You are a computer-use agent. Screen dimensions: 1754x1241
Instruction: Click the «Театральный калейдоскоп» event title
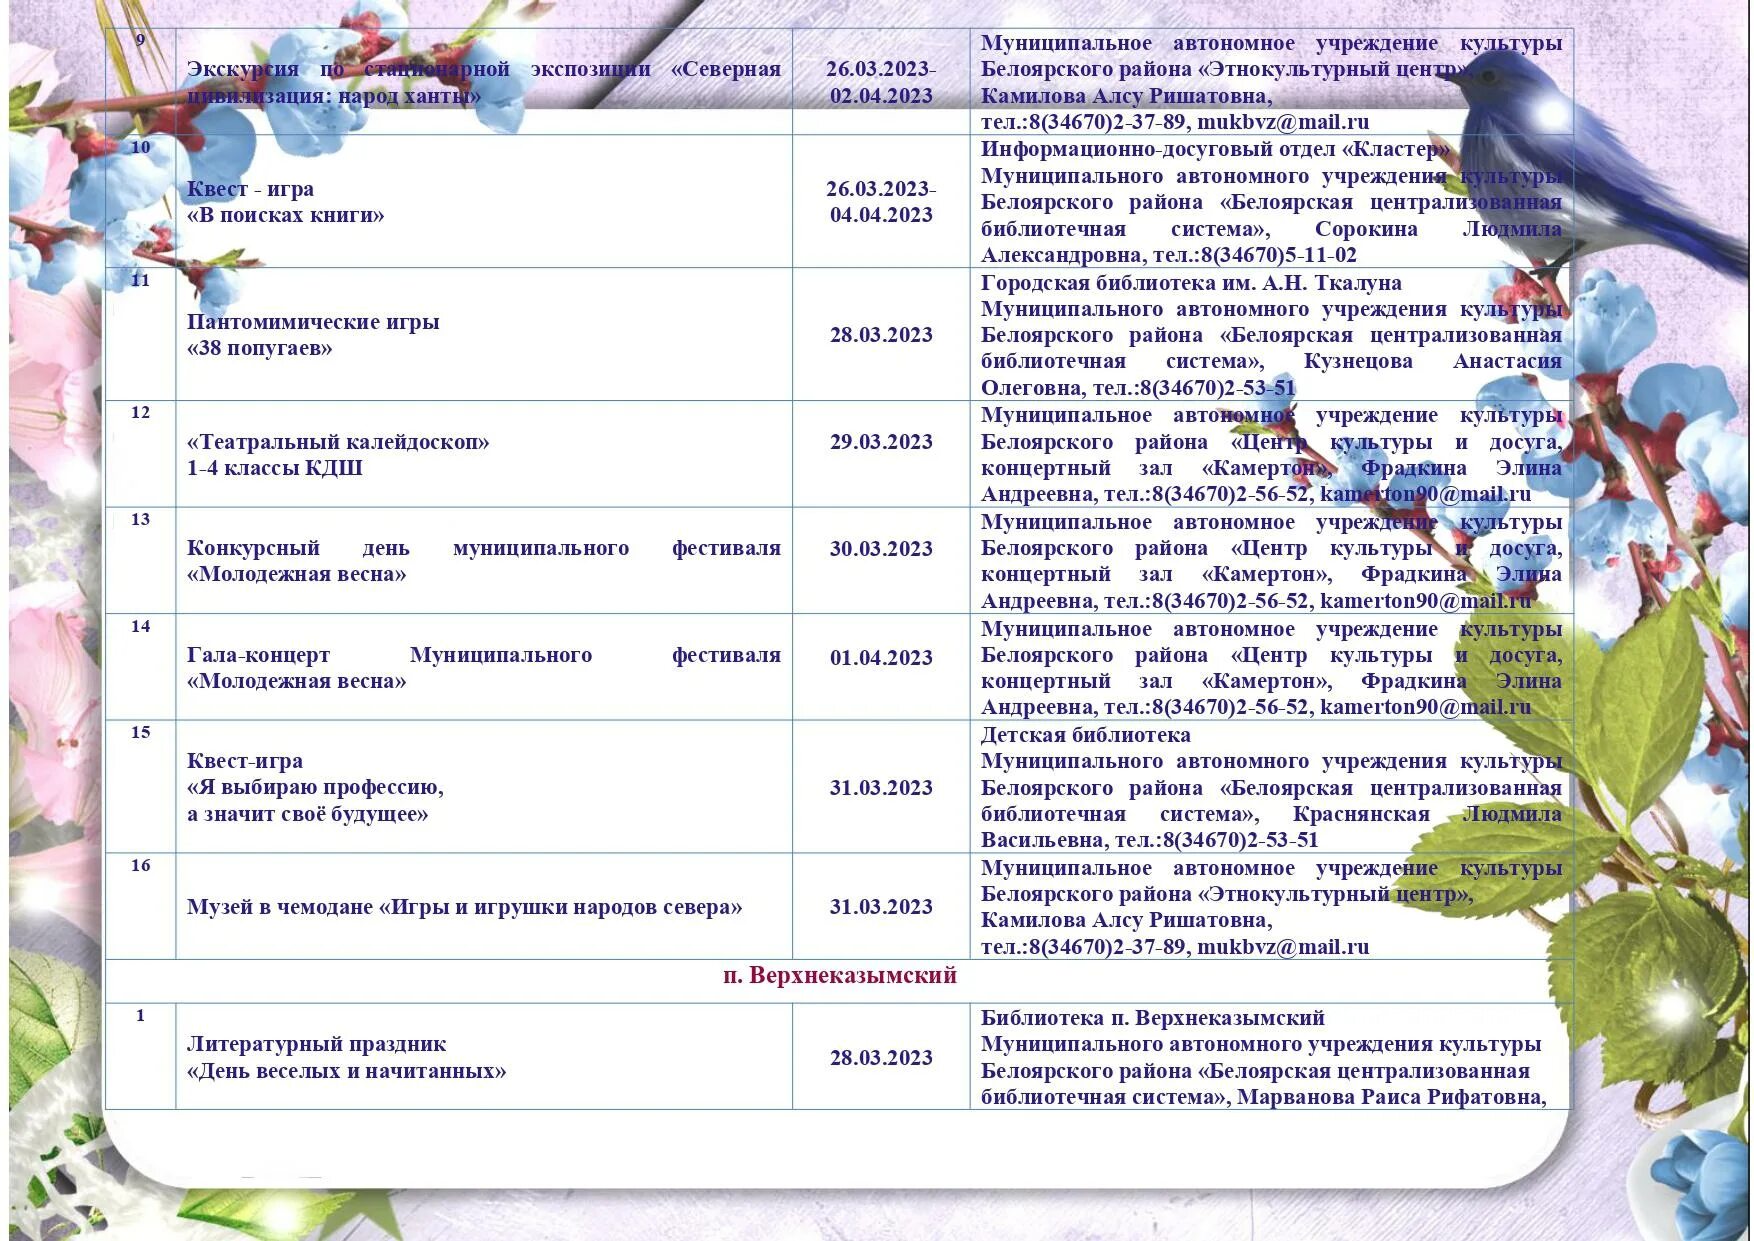[338, 442]
